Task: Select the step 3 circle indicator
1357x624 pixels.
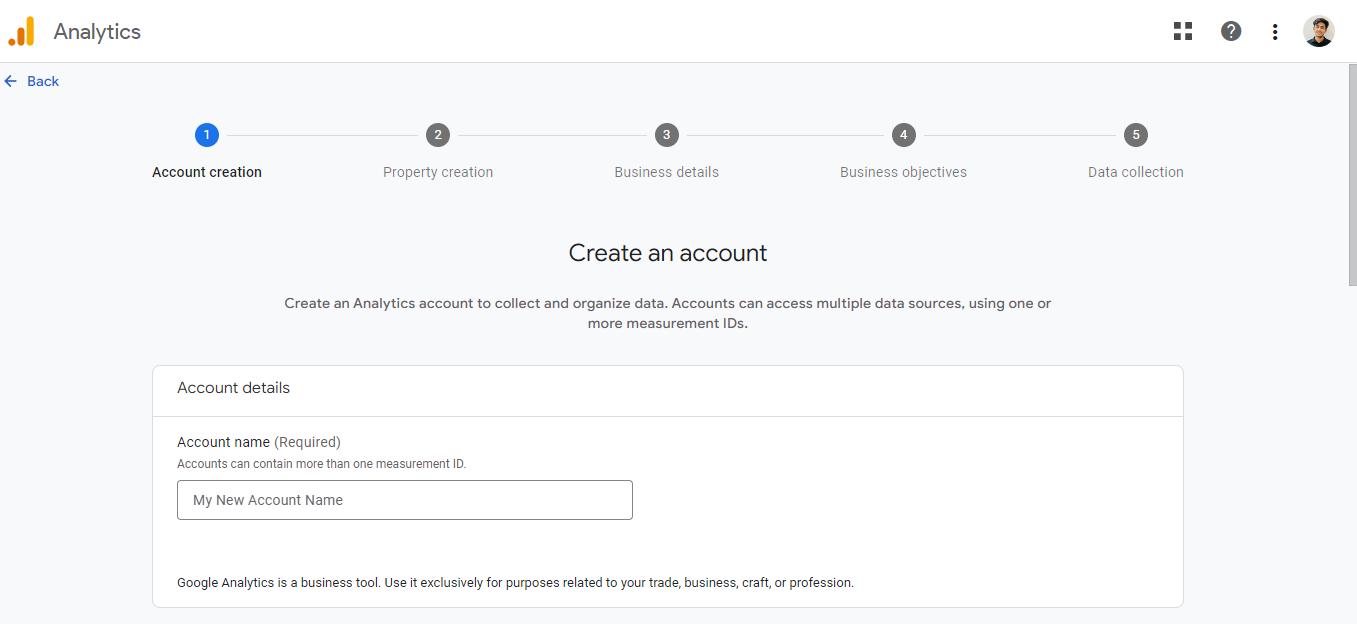Action: click(666, 135)
